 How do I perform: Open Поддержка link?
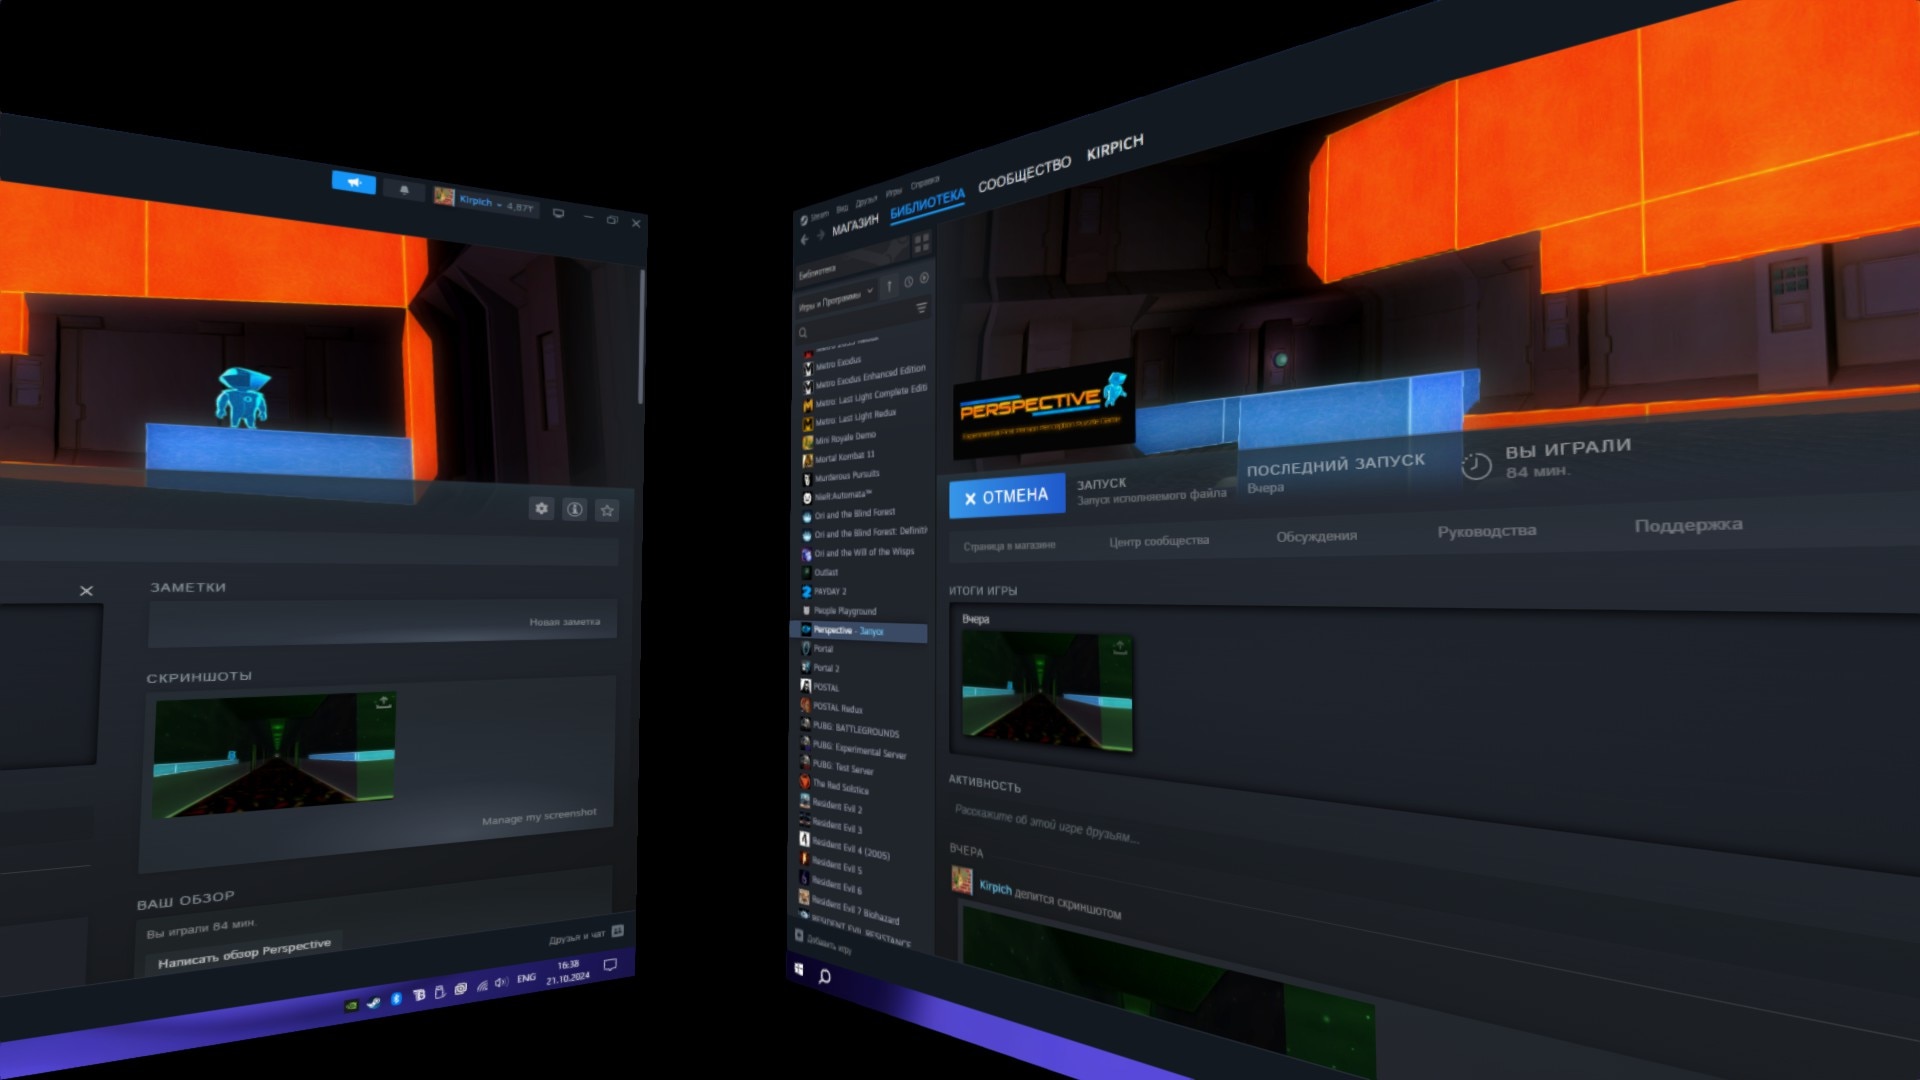(x=1689, y=525)
